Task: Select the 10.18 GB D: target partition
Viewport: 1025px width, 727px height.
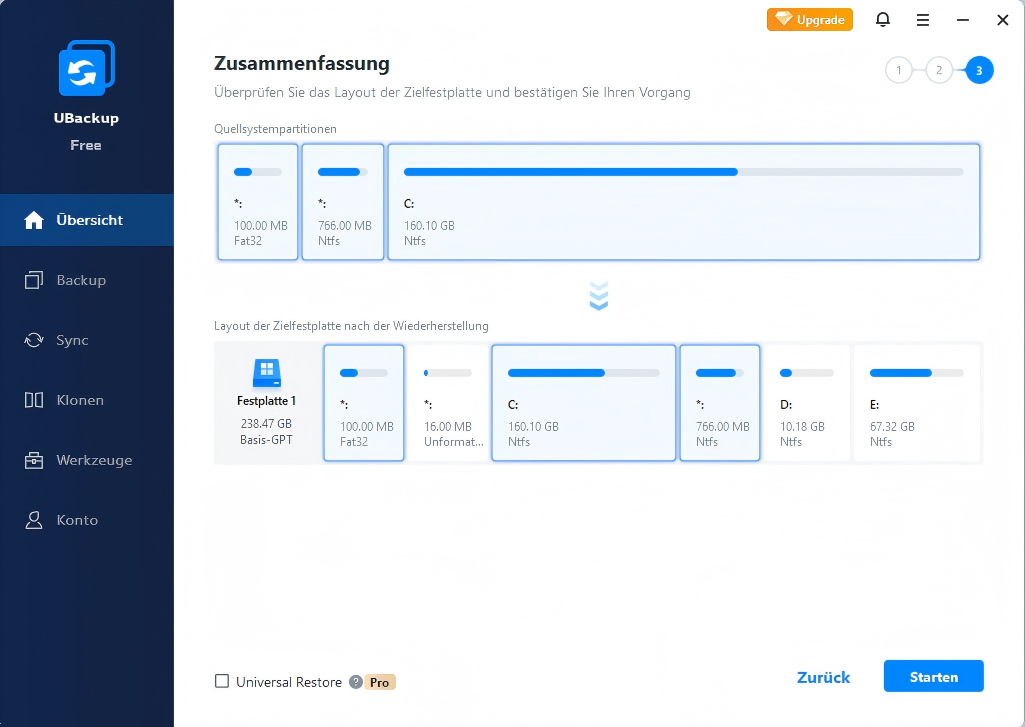Action: pos(806,403)
